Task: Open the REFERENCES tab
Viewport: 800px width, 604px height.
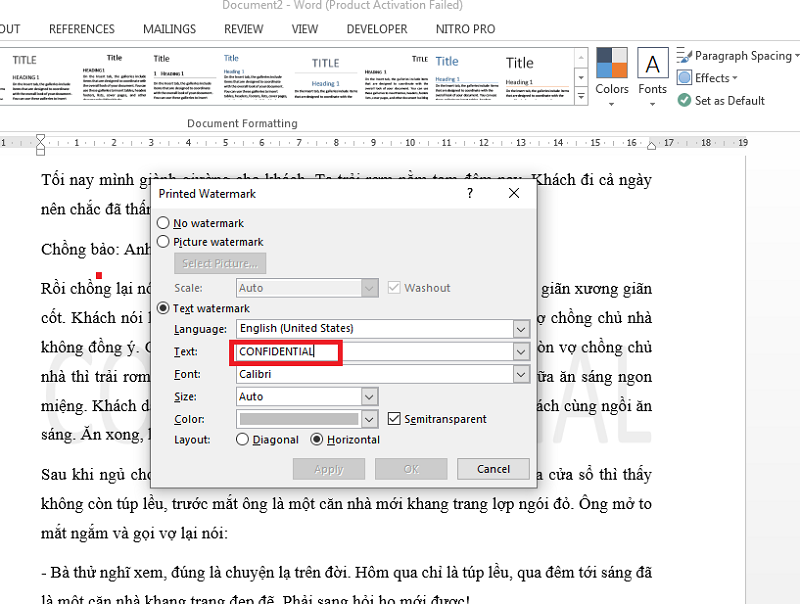Action: pyautogui.click(x=82, y=29)
